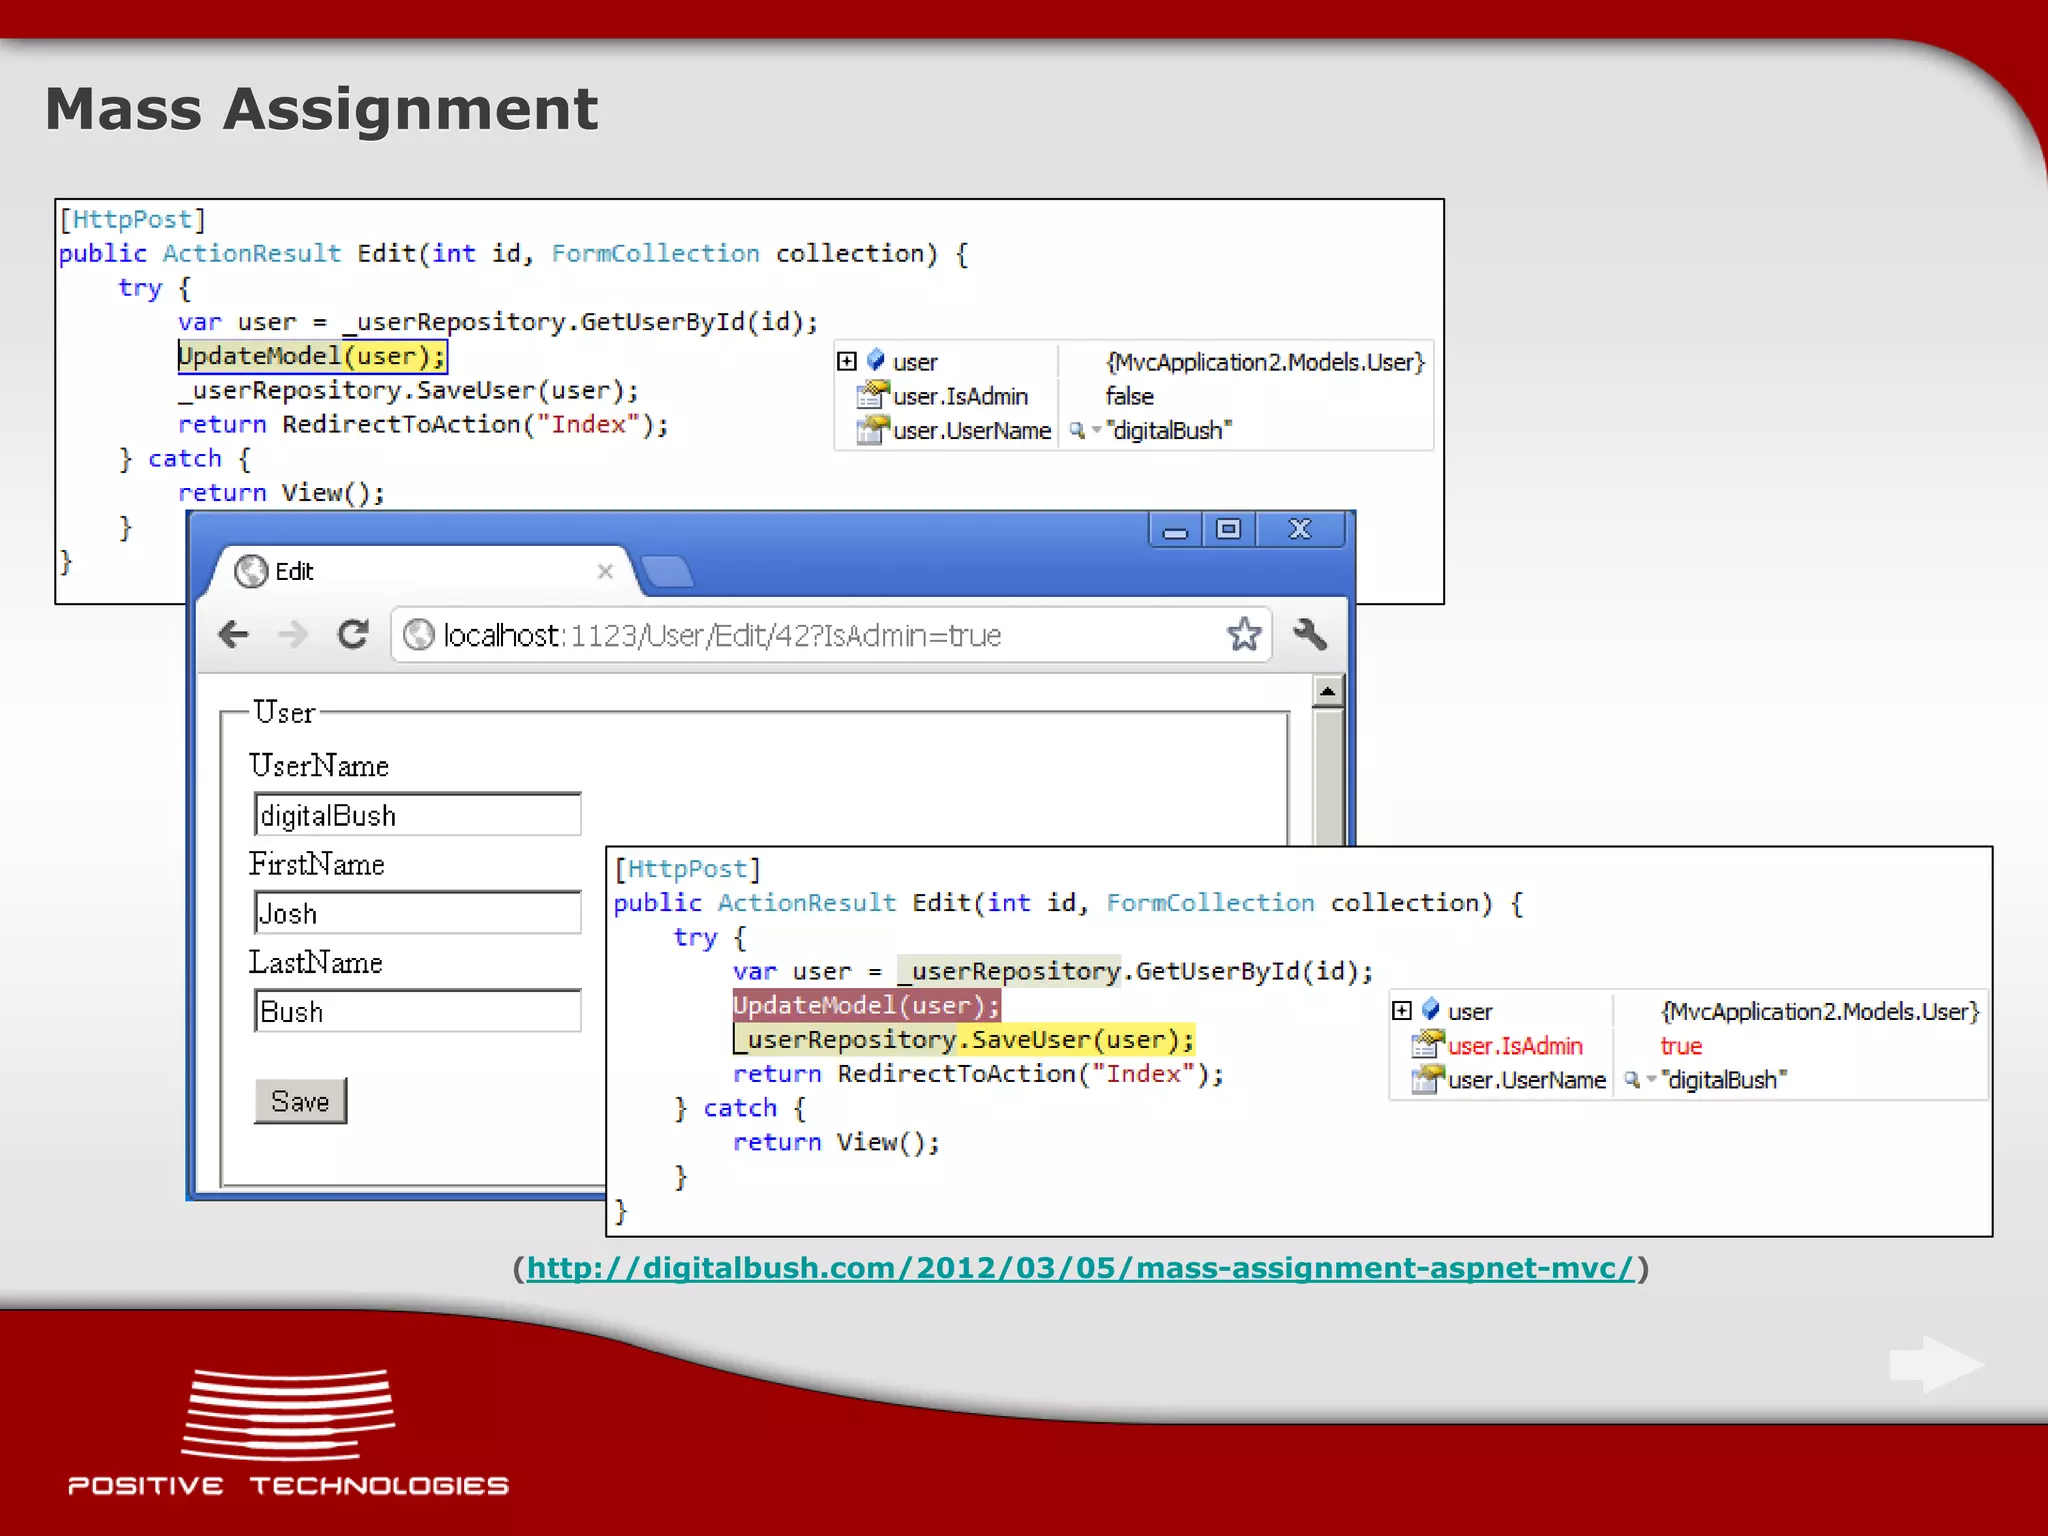Viewport: 2048px width, 1536px height.
Task: Focus the LastName field containing Bush
Action: click(418, 1011)
